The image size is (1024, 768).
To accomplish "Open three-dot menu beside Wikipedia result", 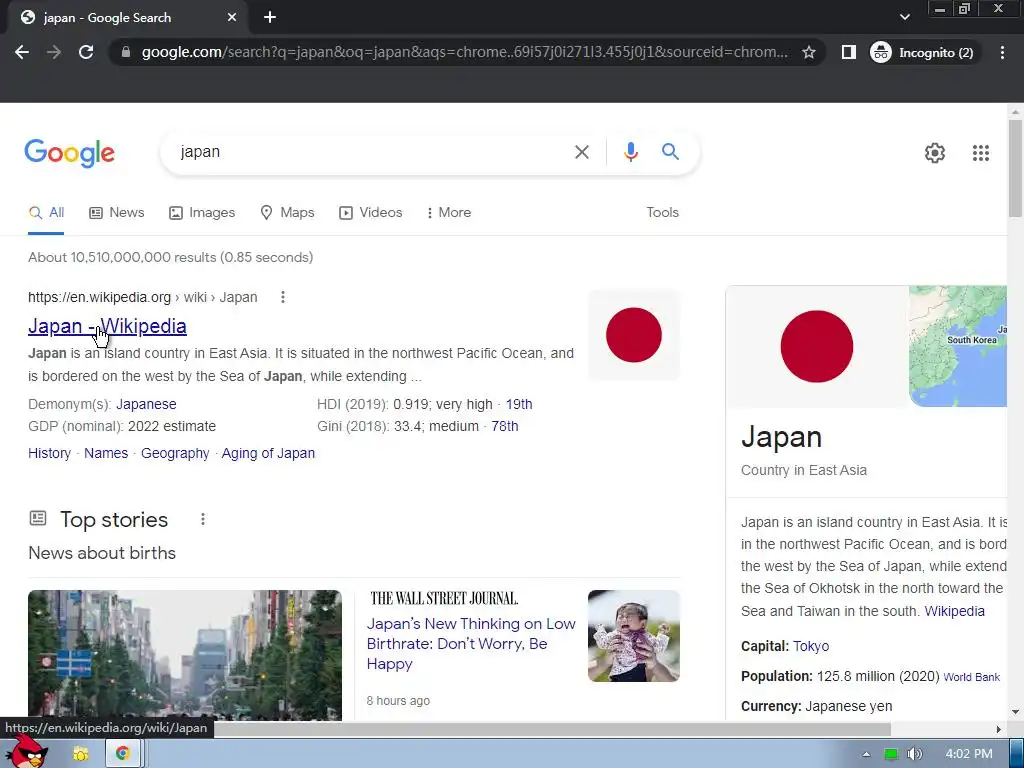I will pyautogui.click(x=283, y=297).
